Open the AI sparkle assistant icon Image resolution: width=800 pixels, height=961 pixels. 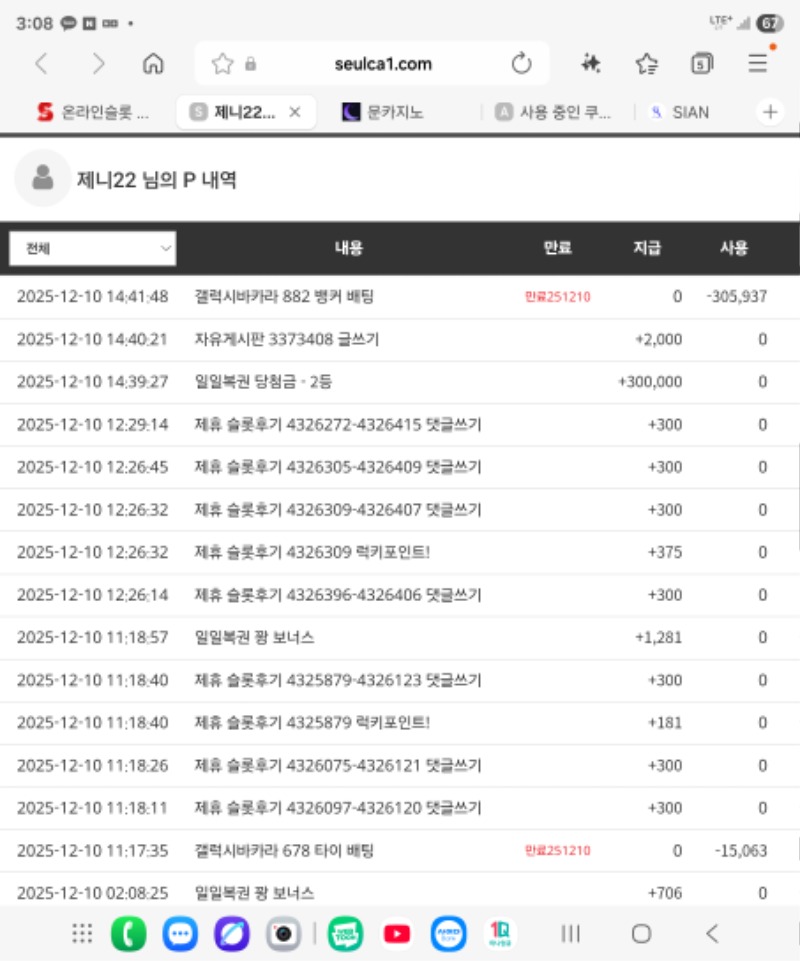pos(591,64)
